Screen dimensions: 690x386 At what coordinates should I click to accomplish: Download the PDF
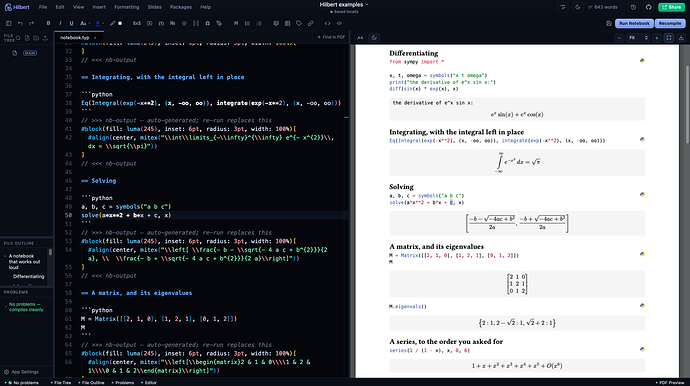tap(681, 38)
